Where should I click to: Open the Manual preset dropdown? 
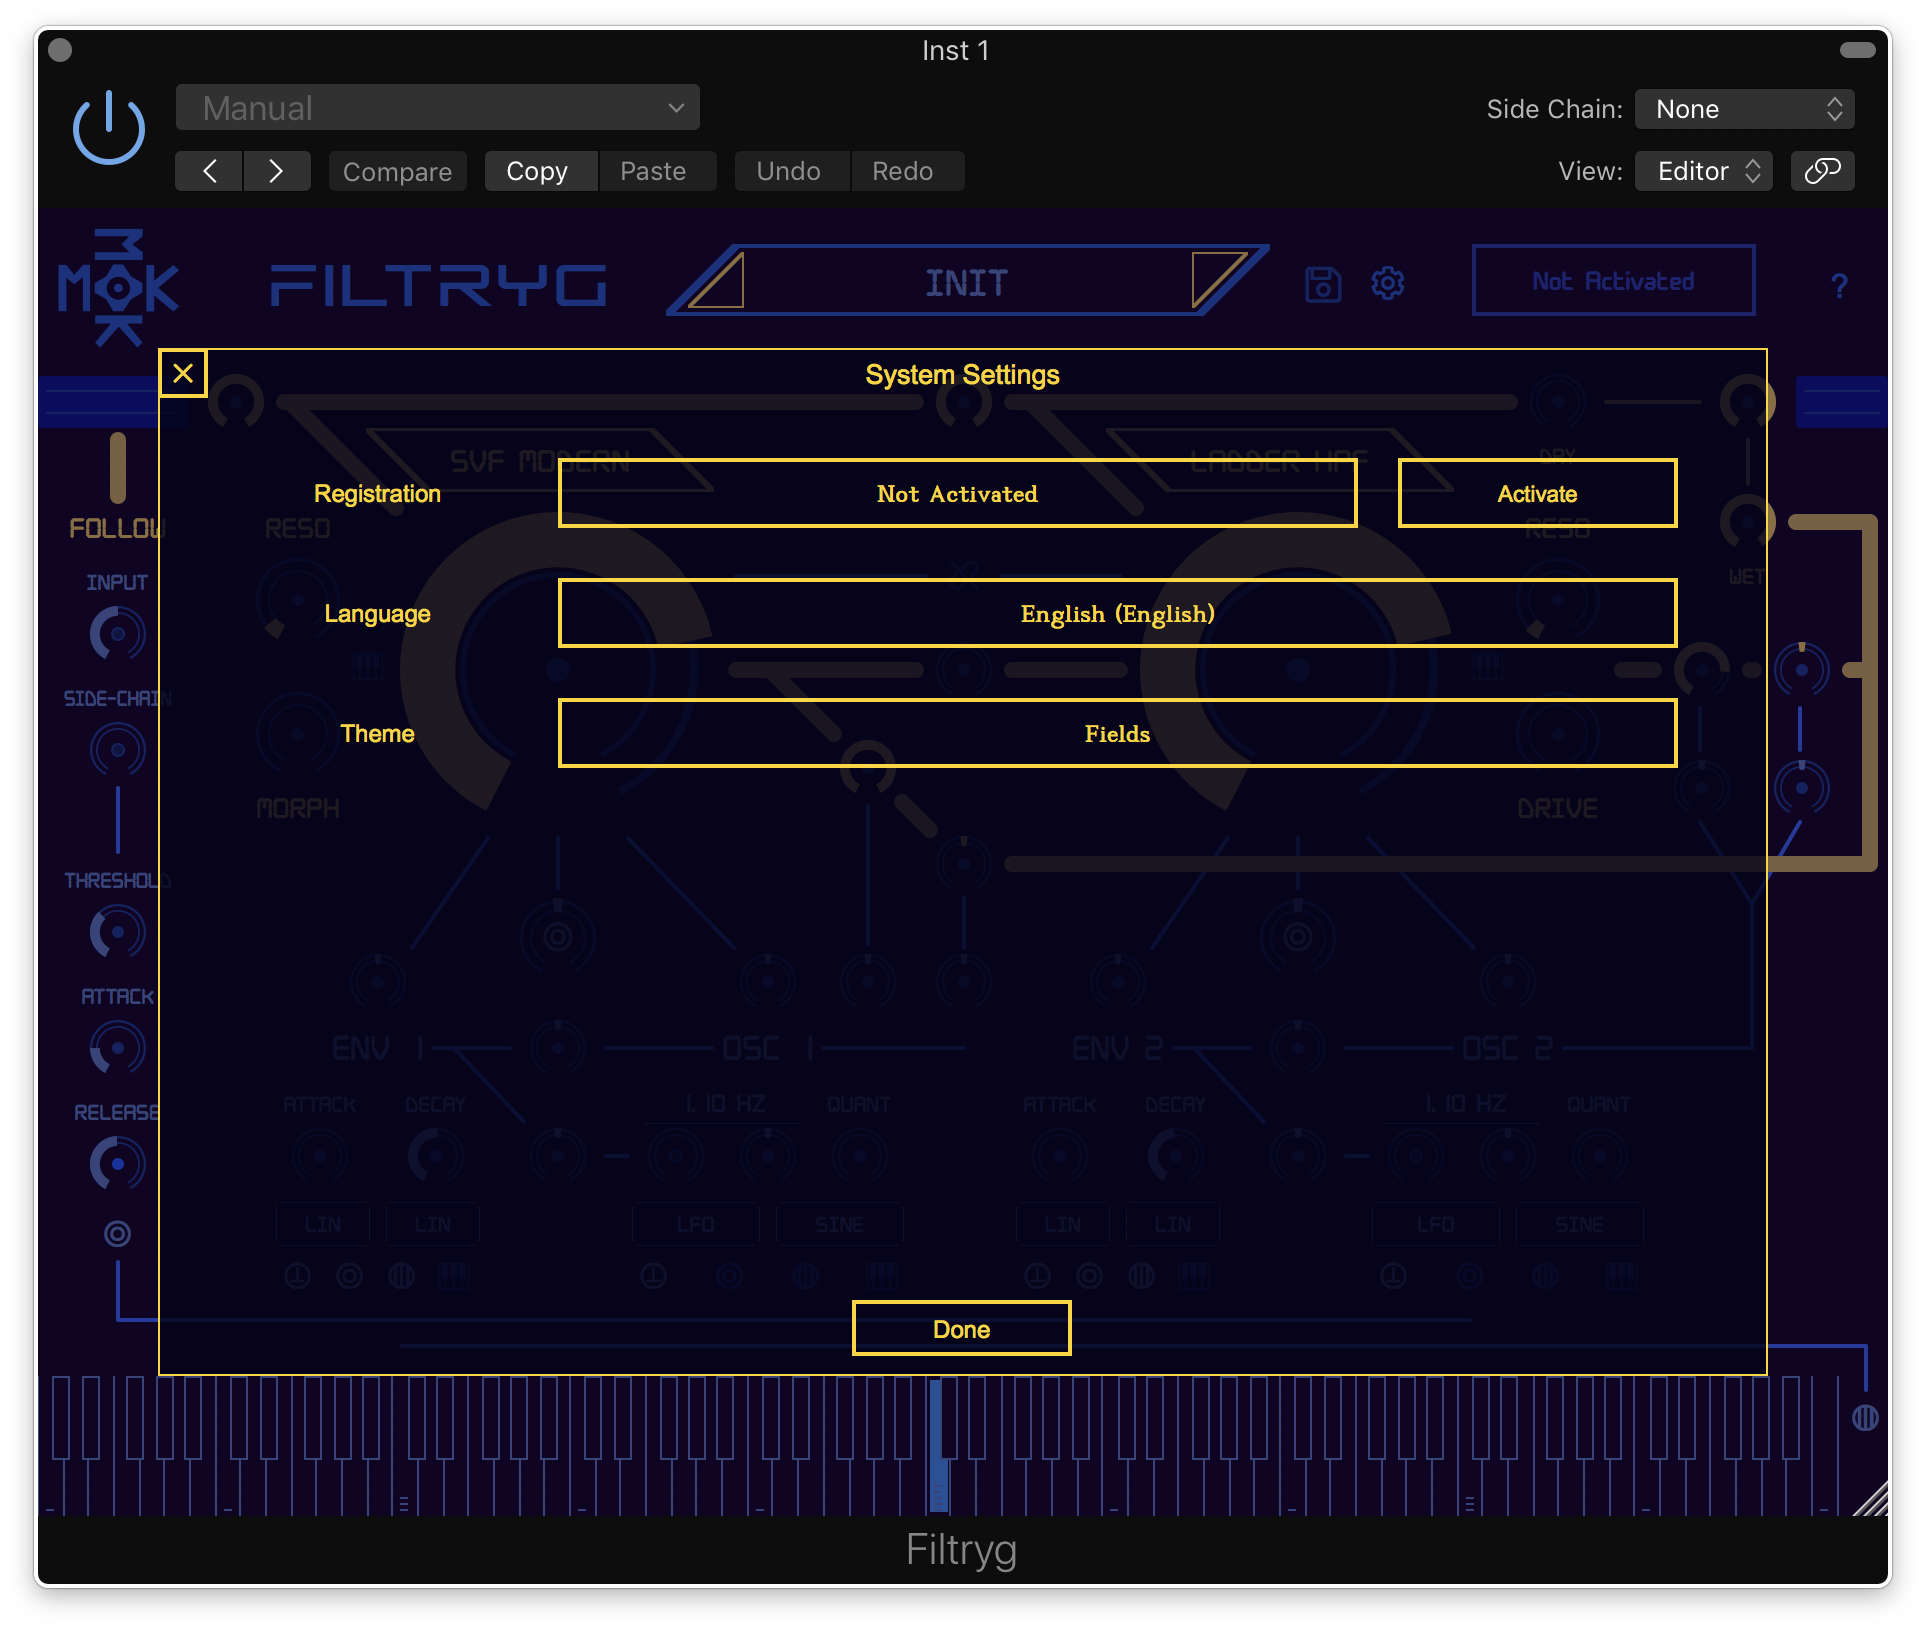[437, 108]
